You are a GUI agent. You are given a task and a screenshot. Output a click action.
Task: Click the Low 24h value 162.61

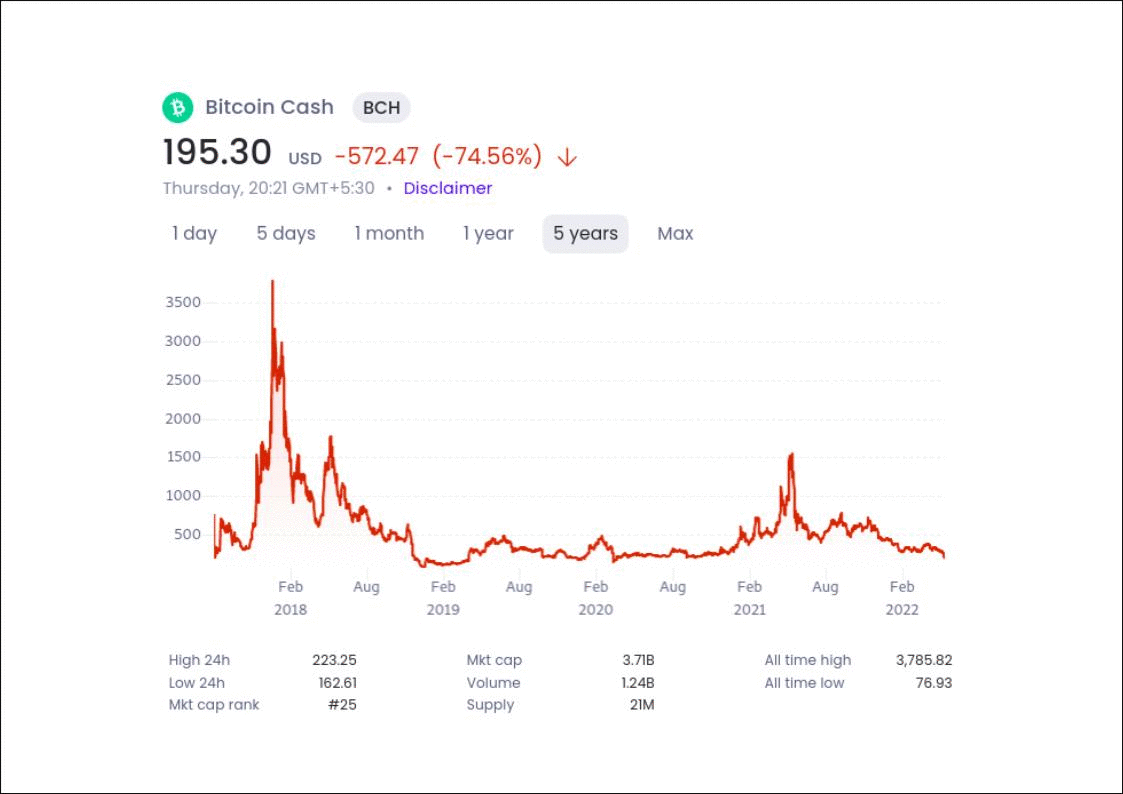pyautogui.click(x=337, y=683)
